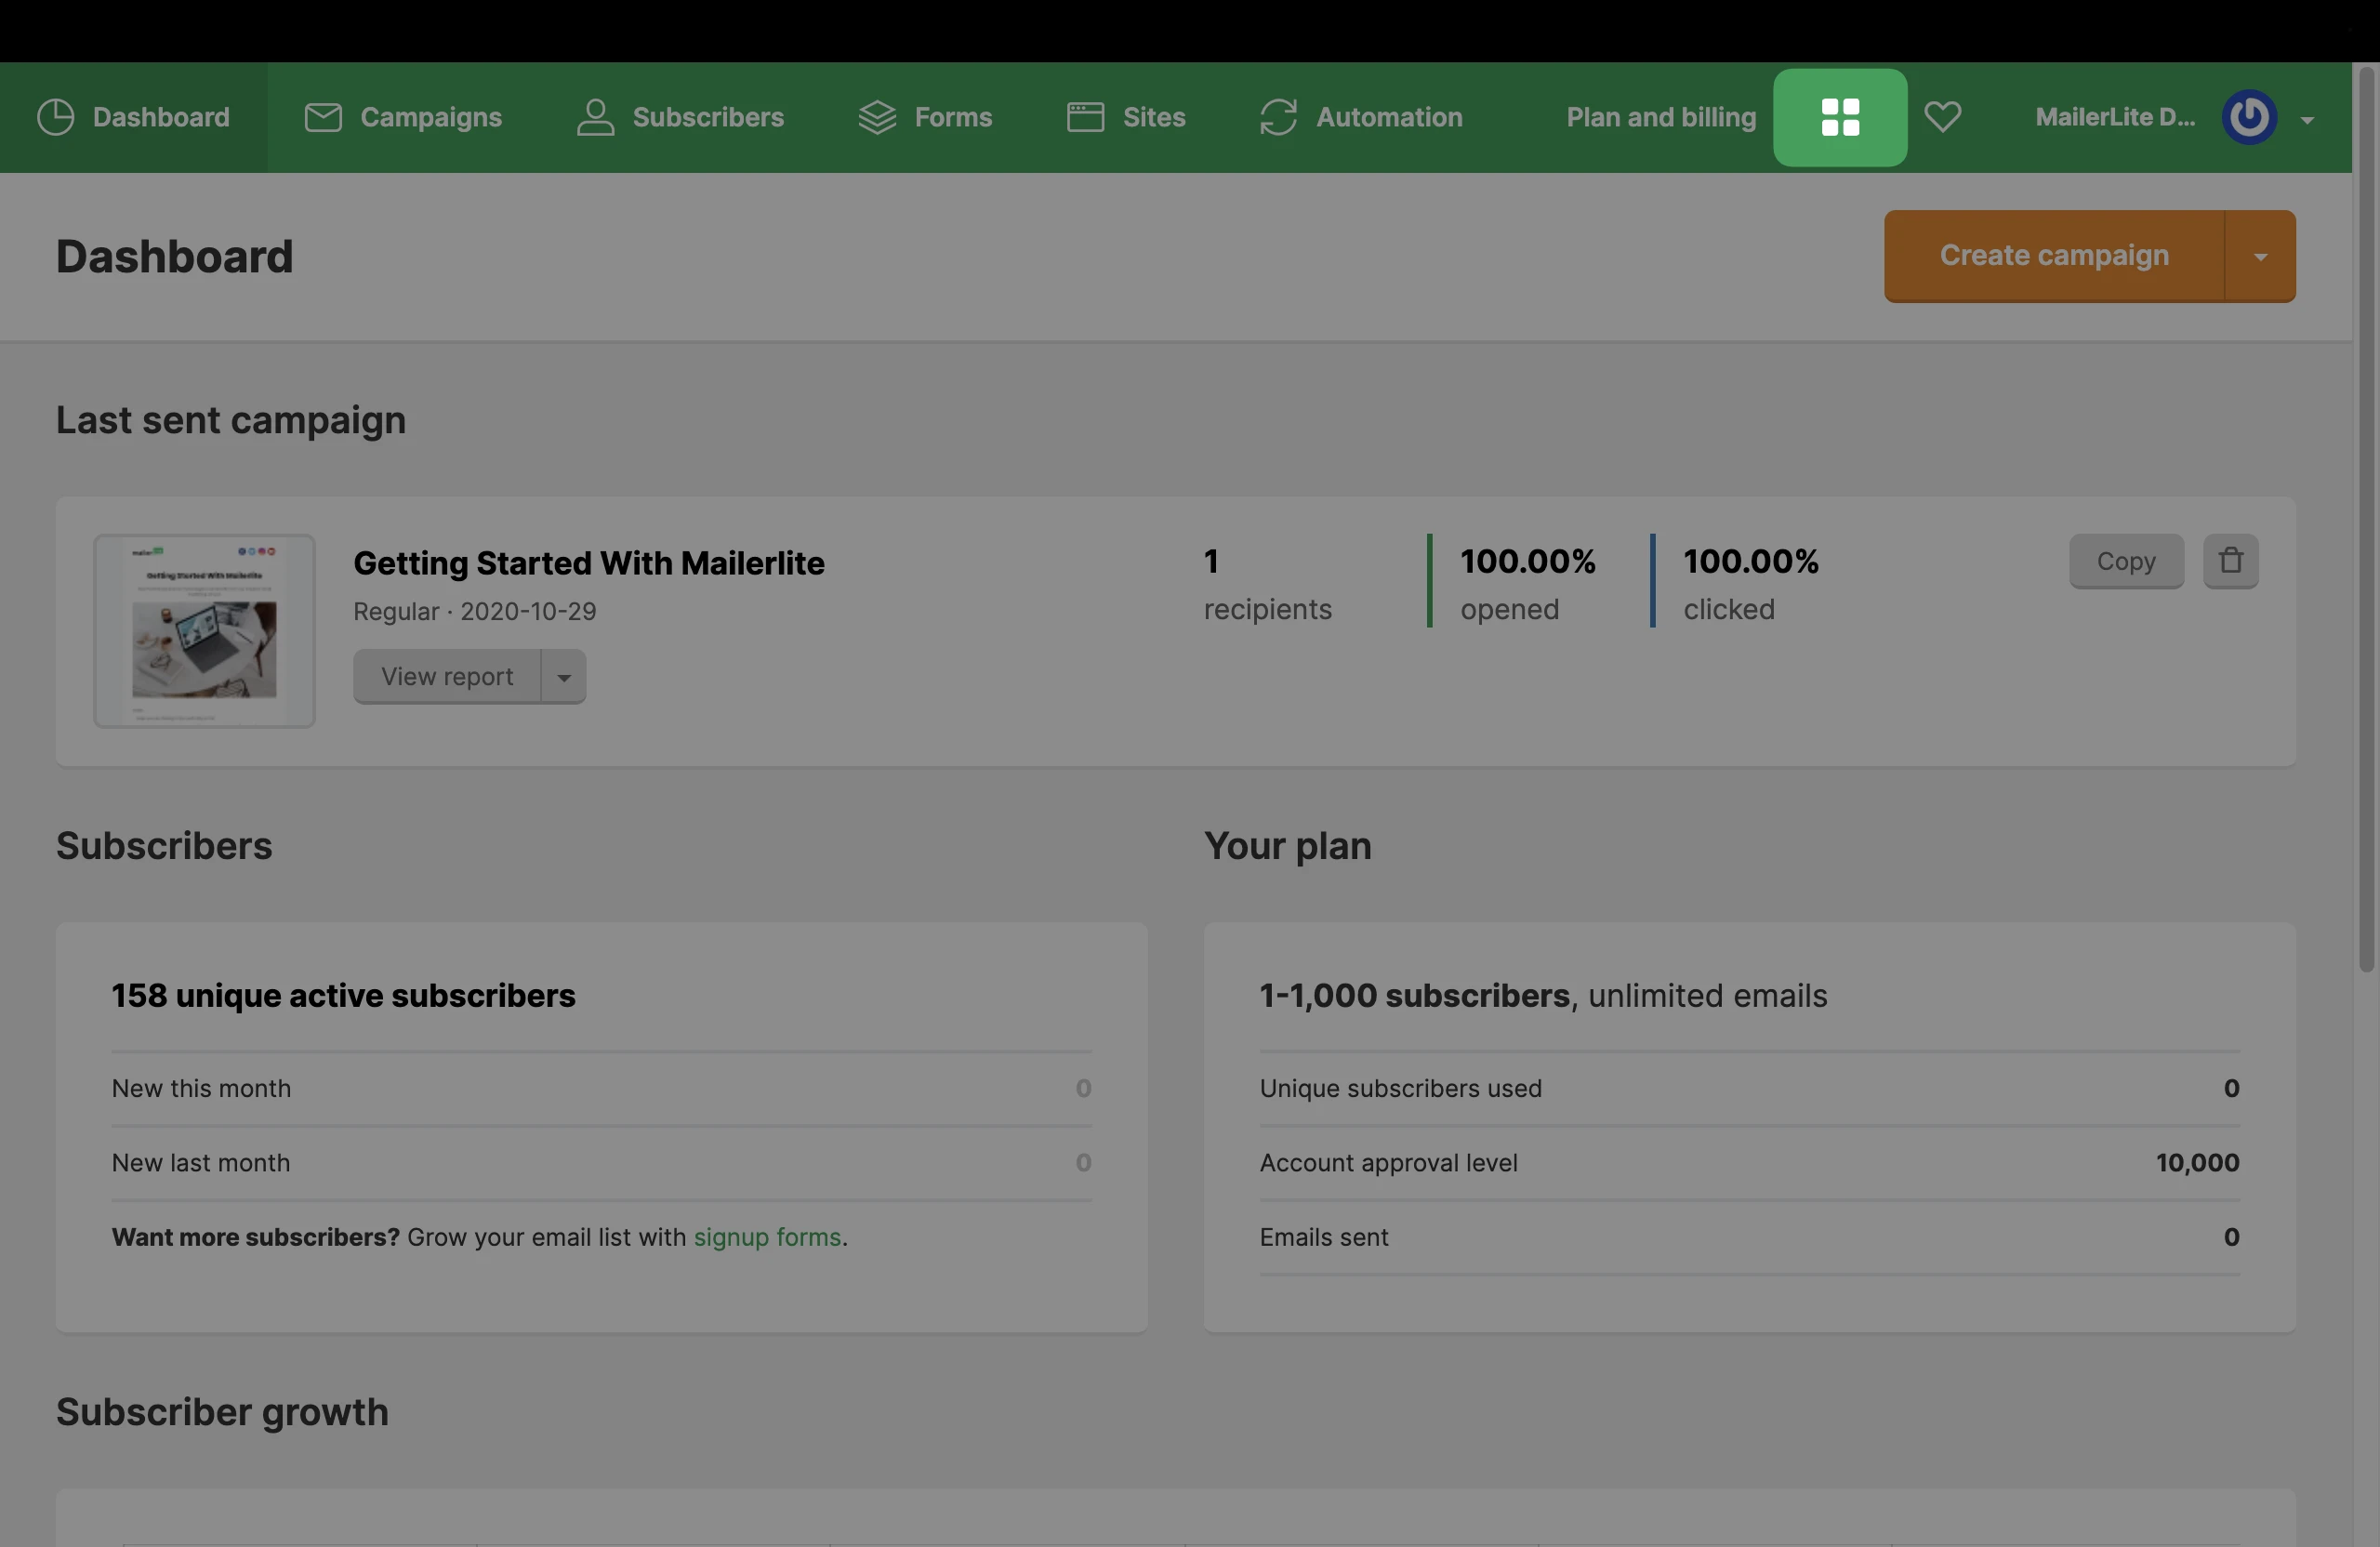
Task: Click the Create campaign button
Action: coord(2054,256)
